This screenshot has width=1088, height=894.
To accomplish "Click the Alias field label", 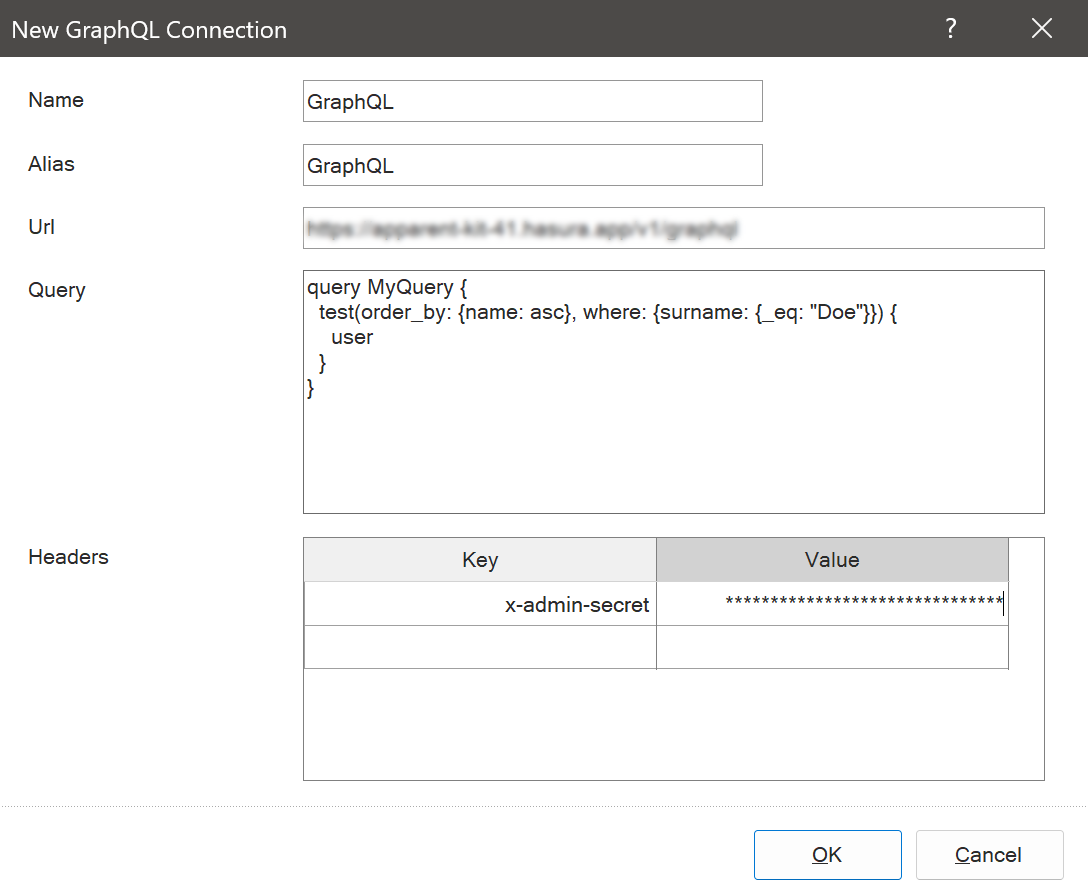I will coord(51,164).
